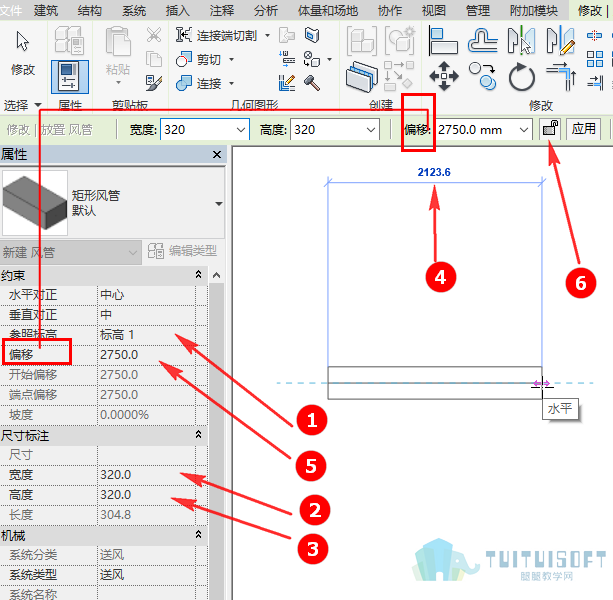
Task: Click the Create Assembly stacked panels icon
Action: 362,77
